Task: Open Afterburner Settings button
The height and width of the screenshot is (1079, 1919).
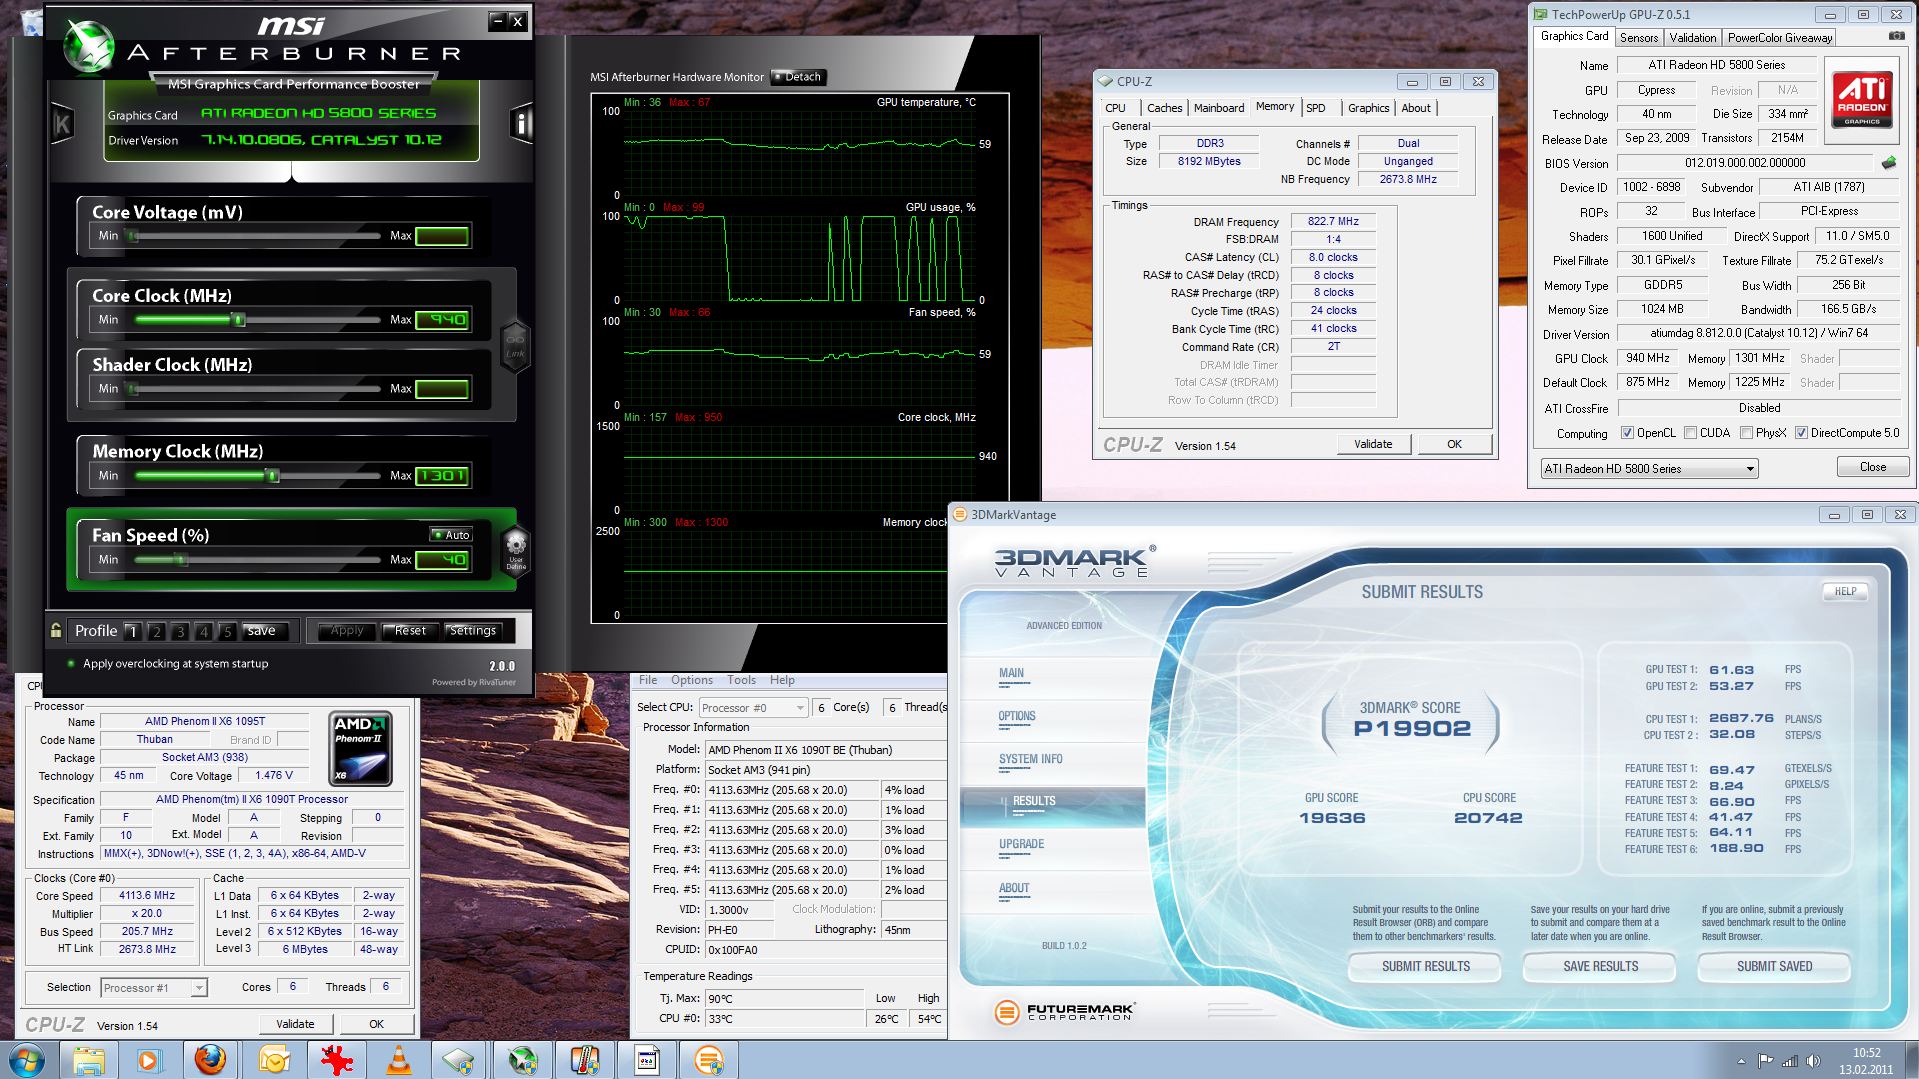Action: (473, 631)
